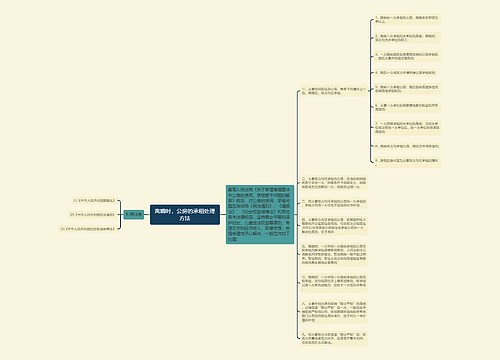The width and height of the screenshot is (500, 360).
Task: Open reference [2] at the middle left
Action: coord(93,215)
